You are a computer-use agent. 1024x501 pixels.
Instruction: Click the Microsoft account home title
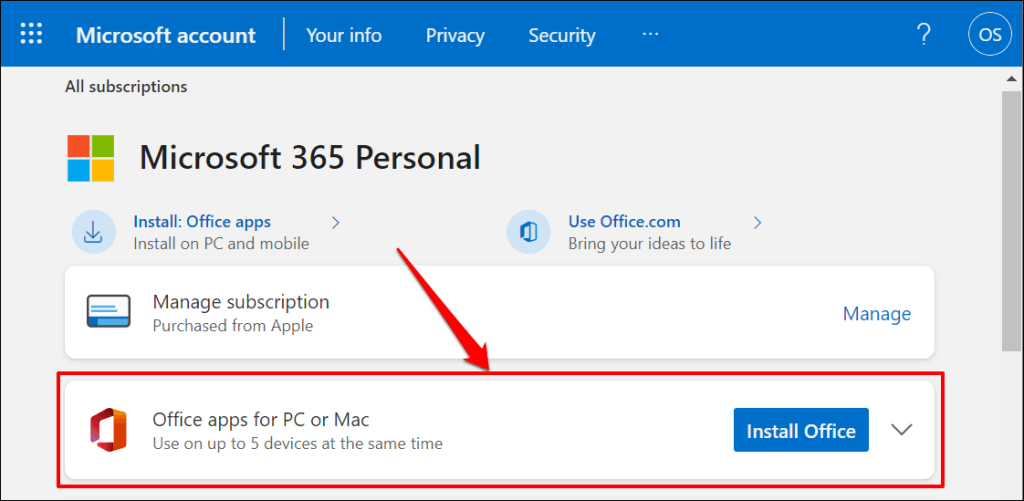coord(166,35)
